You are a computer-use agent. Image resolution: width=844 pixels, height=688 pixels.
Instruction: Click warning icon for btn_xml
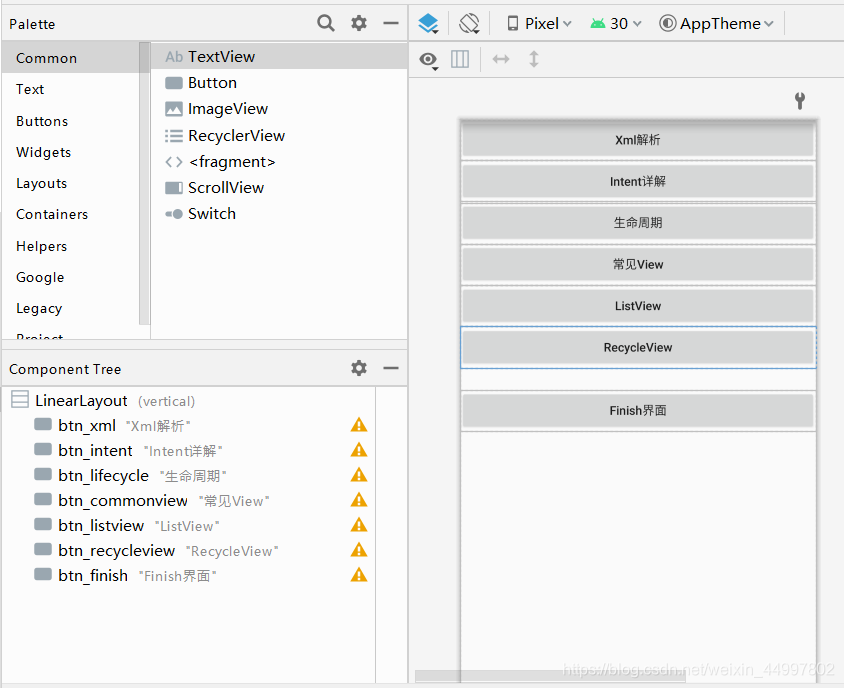(x=358, y=425)
